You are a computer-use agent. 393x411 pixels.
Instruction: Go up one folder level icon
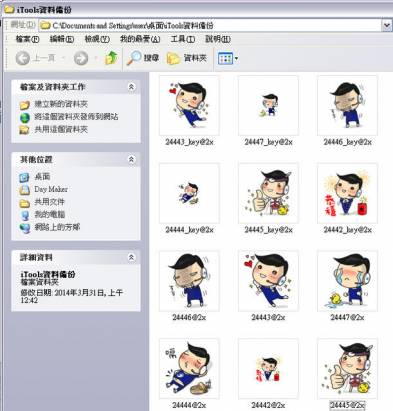[x=111, y=58]
